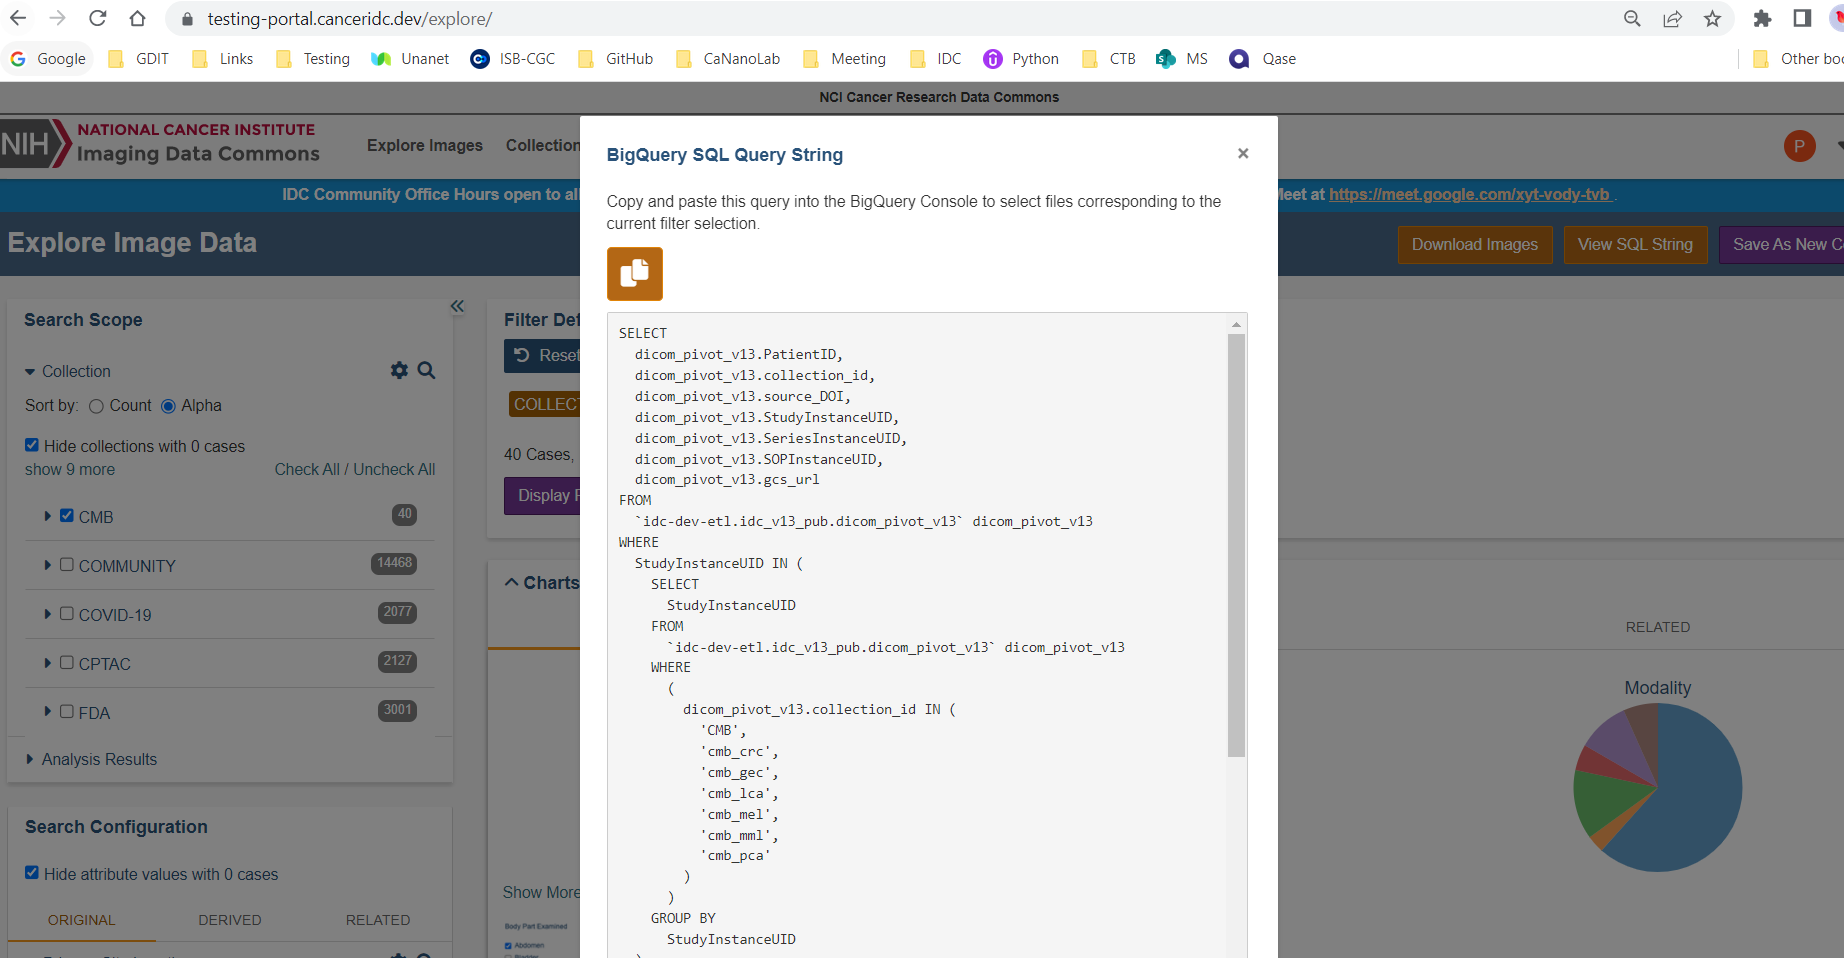Select the Count sort radio button
This screenshot has height=958, width=1844.
point(96,406)
